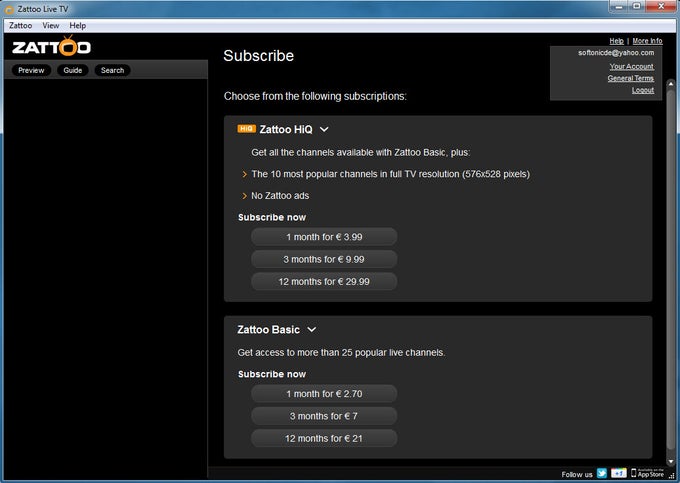This screenshot has height=483, width=680.
Task: Open the View menu
Action: [x=51, y=26]
